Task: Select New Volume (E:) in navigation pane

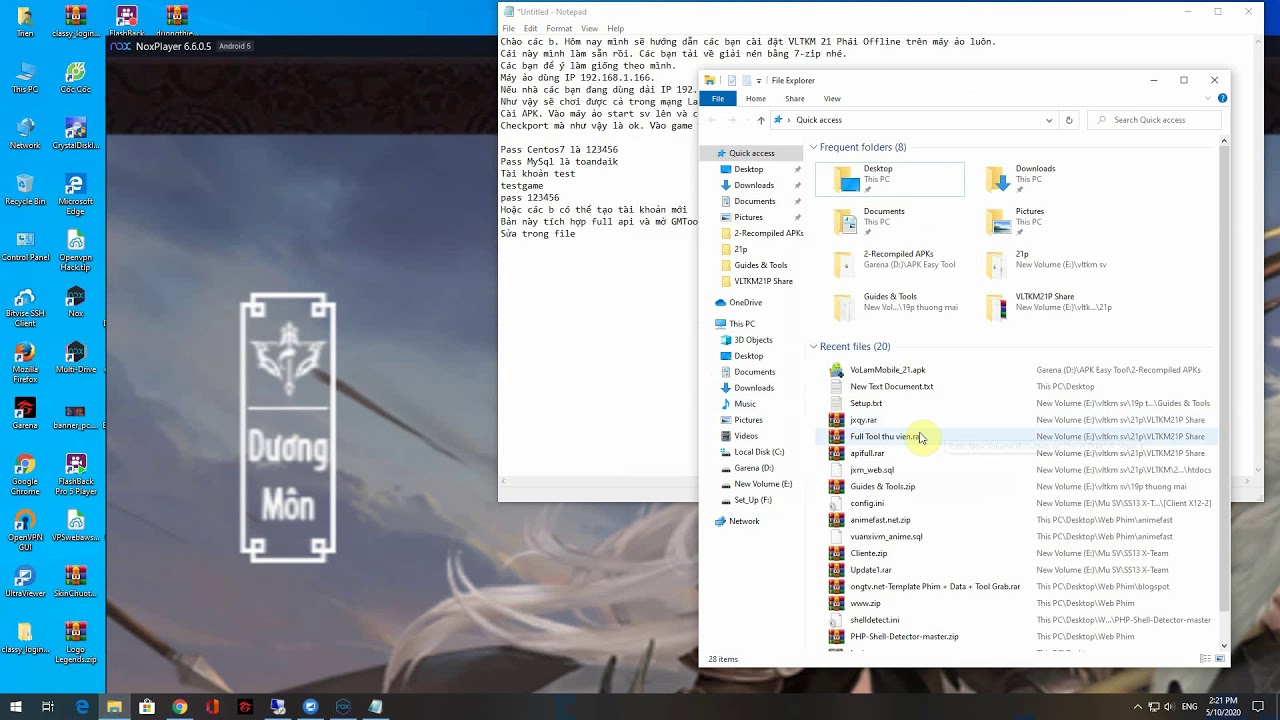Action: pyautogui.click(x=763, y=484)
